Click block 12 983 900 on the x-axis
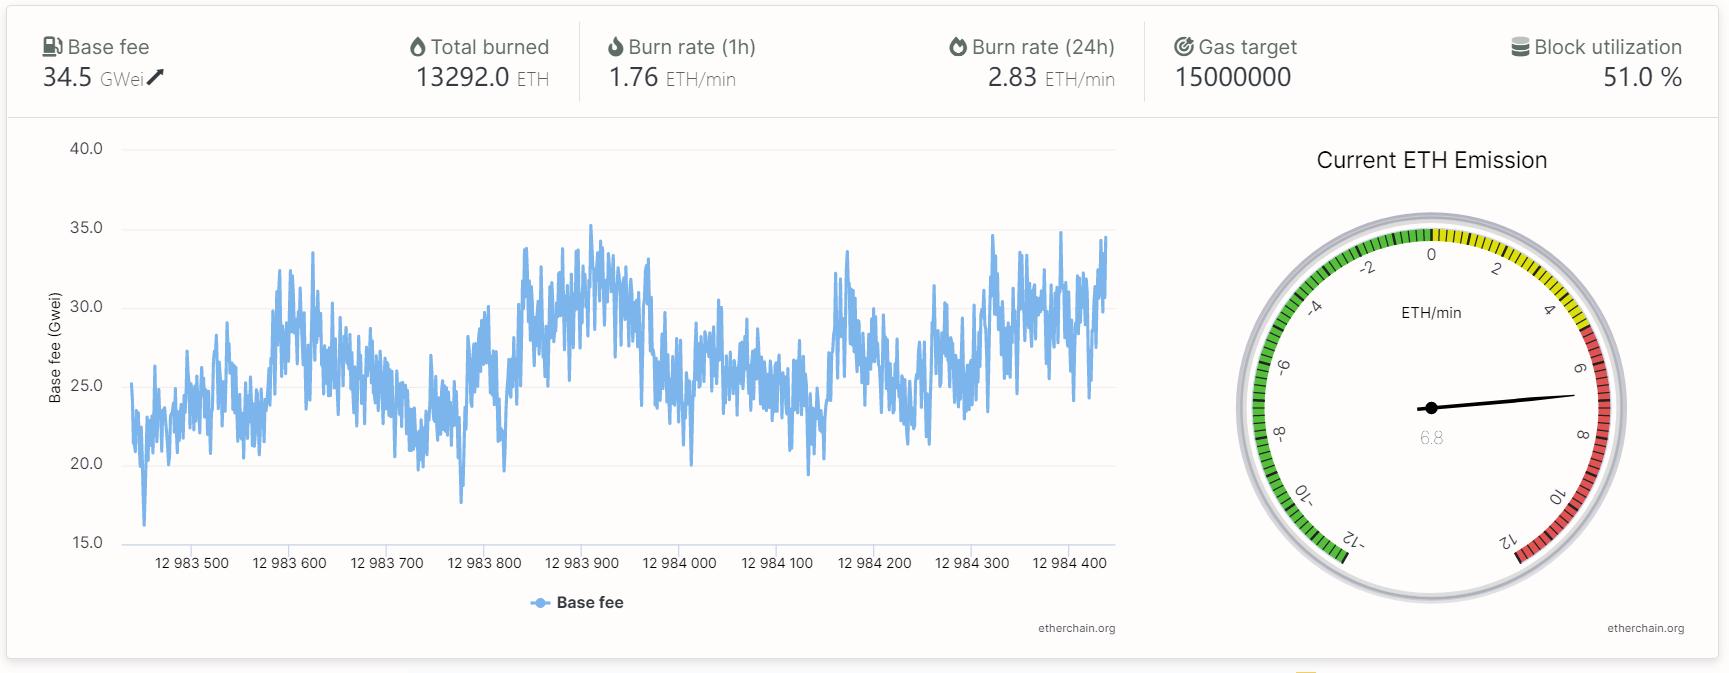 [x=582, y=564]
